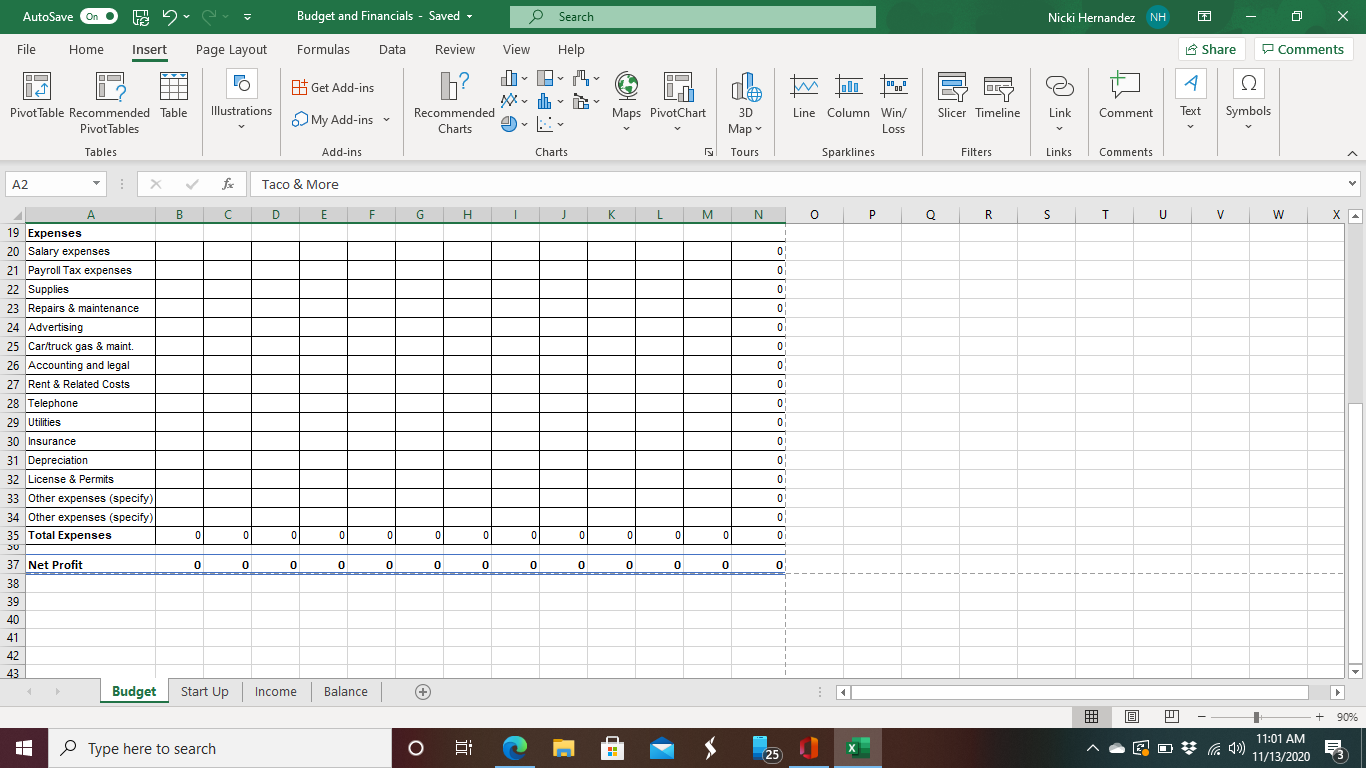Insert a Link
The width and height of the screenshot is (1366, 768).
click(1059, 100)
